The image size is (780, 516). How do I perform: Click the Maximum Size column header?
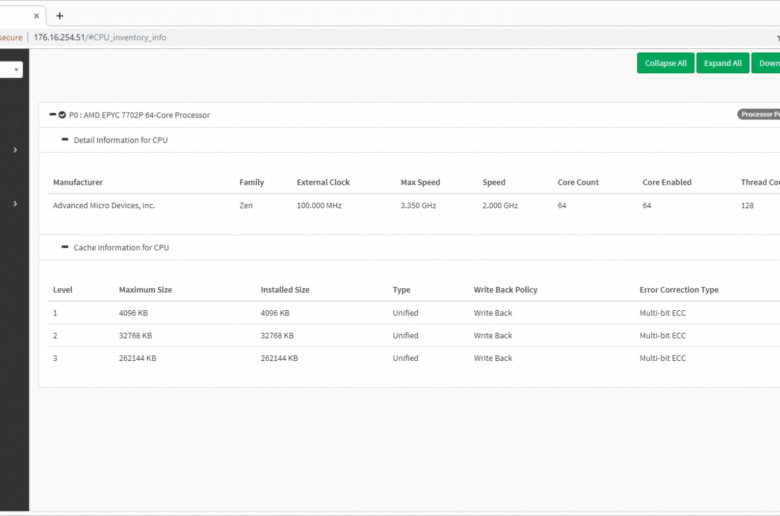coord(145,290)
